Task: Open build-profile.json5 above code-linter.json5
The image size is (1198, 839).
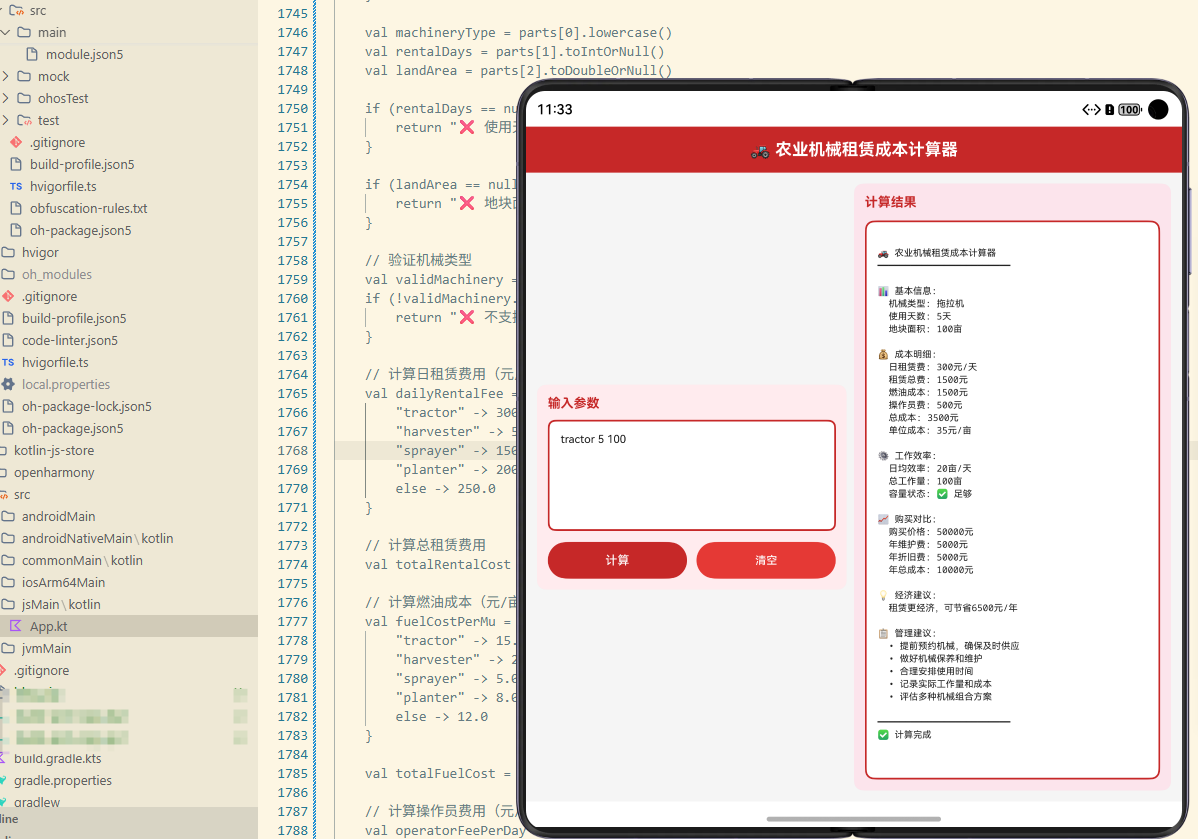Action: (x=74, y=319)
